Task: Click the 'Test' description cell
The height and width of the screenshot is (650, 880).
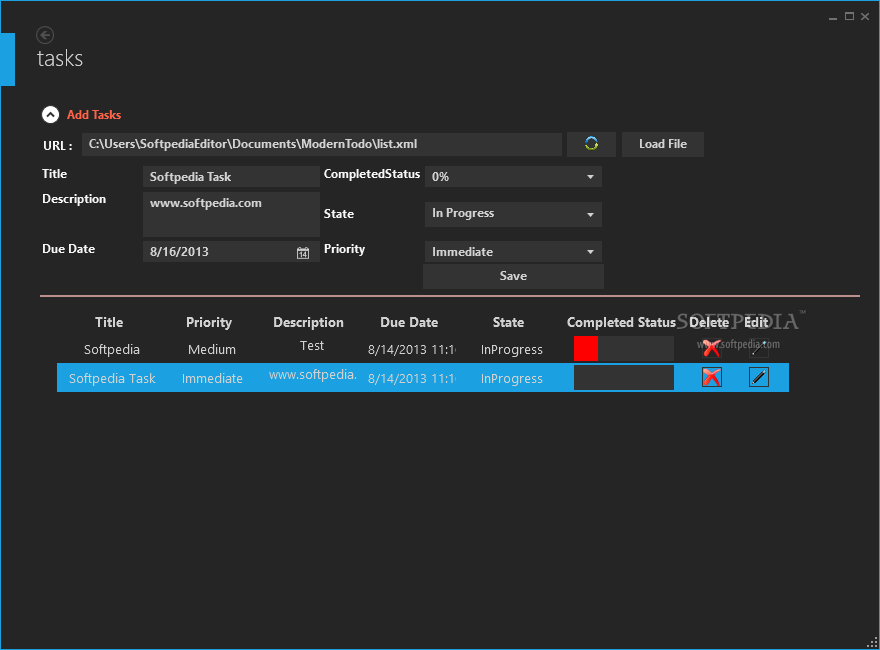Action: coord(311,346)
